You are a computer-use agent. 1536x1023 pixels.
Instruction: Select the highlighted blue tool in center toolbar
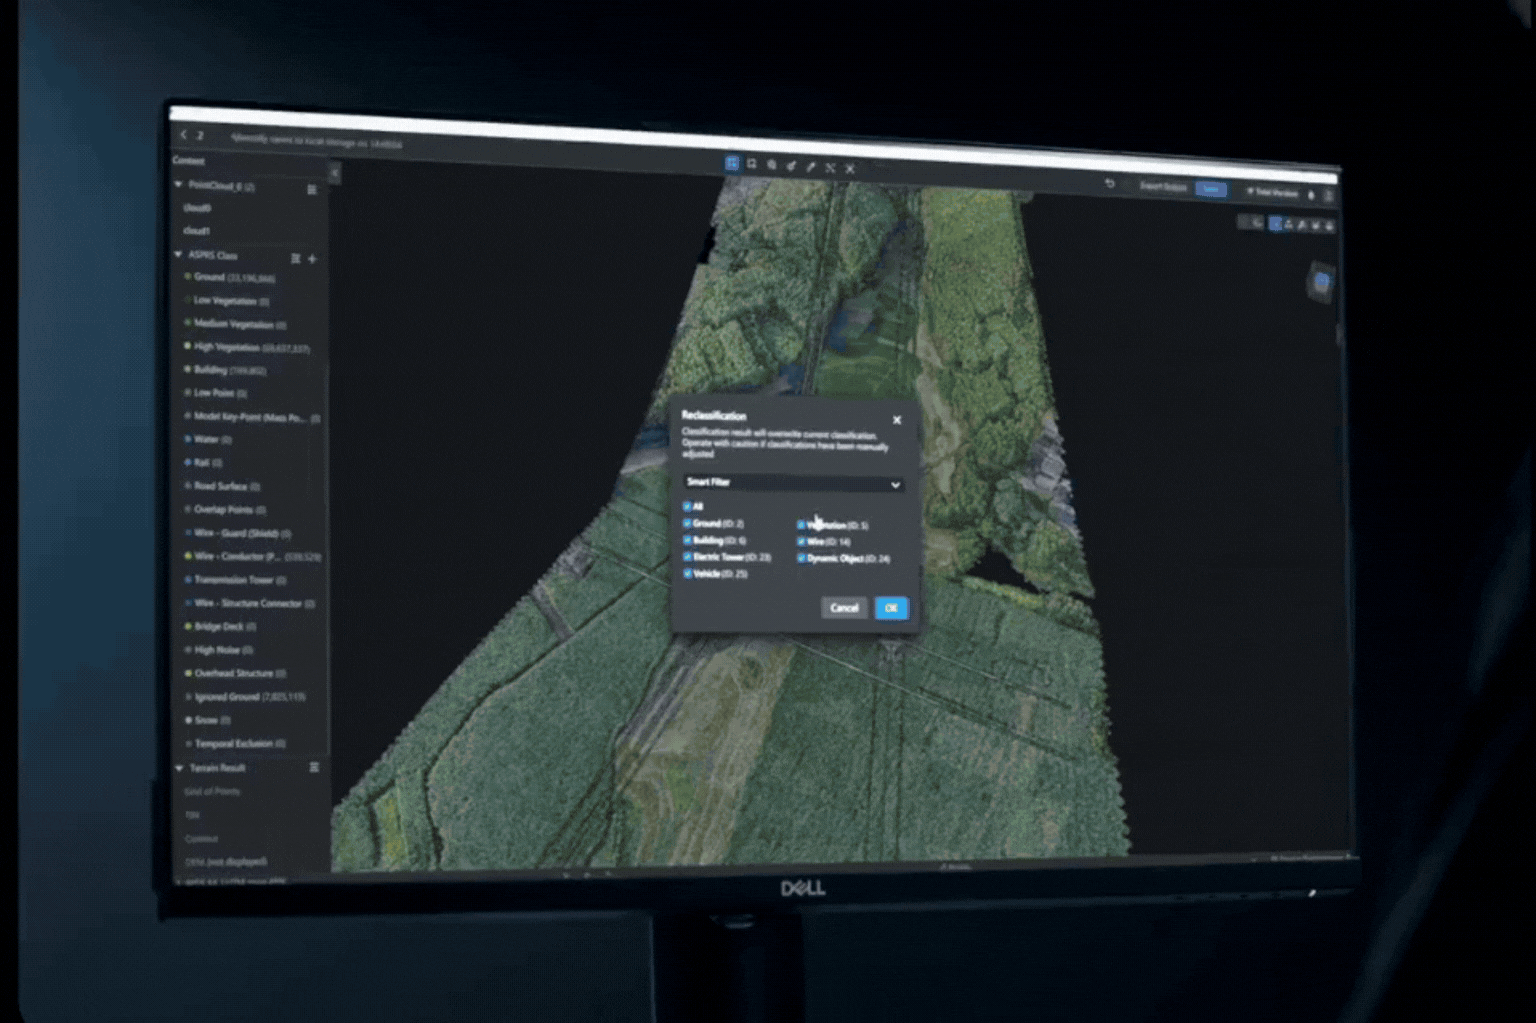[732, 164]
